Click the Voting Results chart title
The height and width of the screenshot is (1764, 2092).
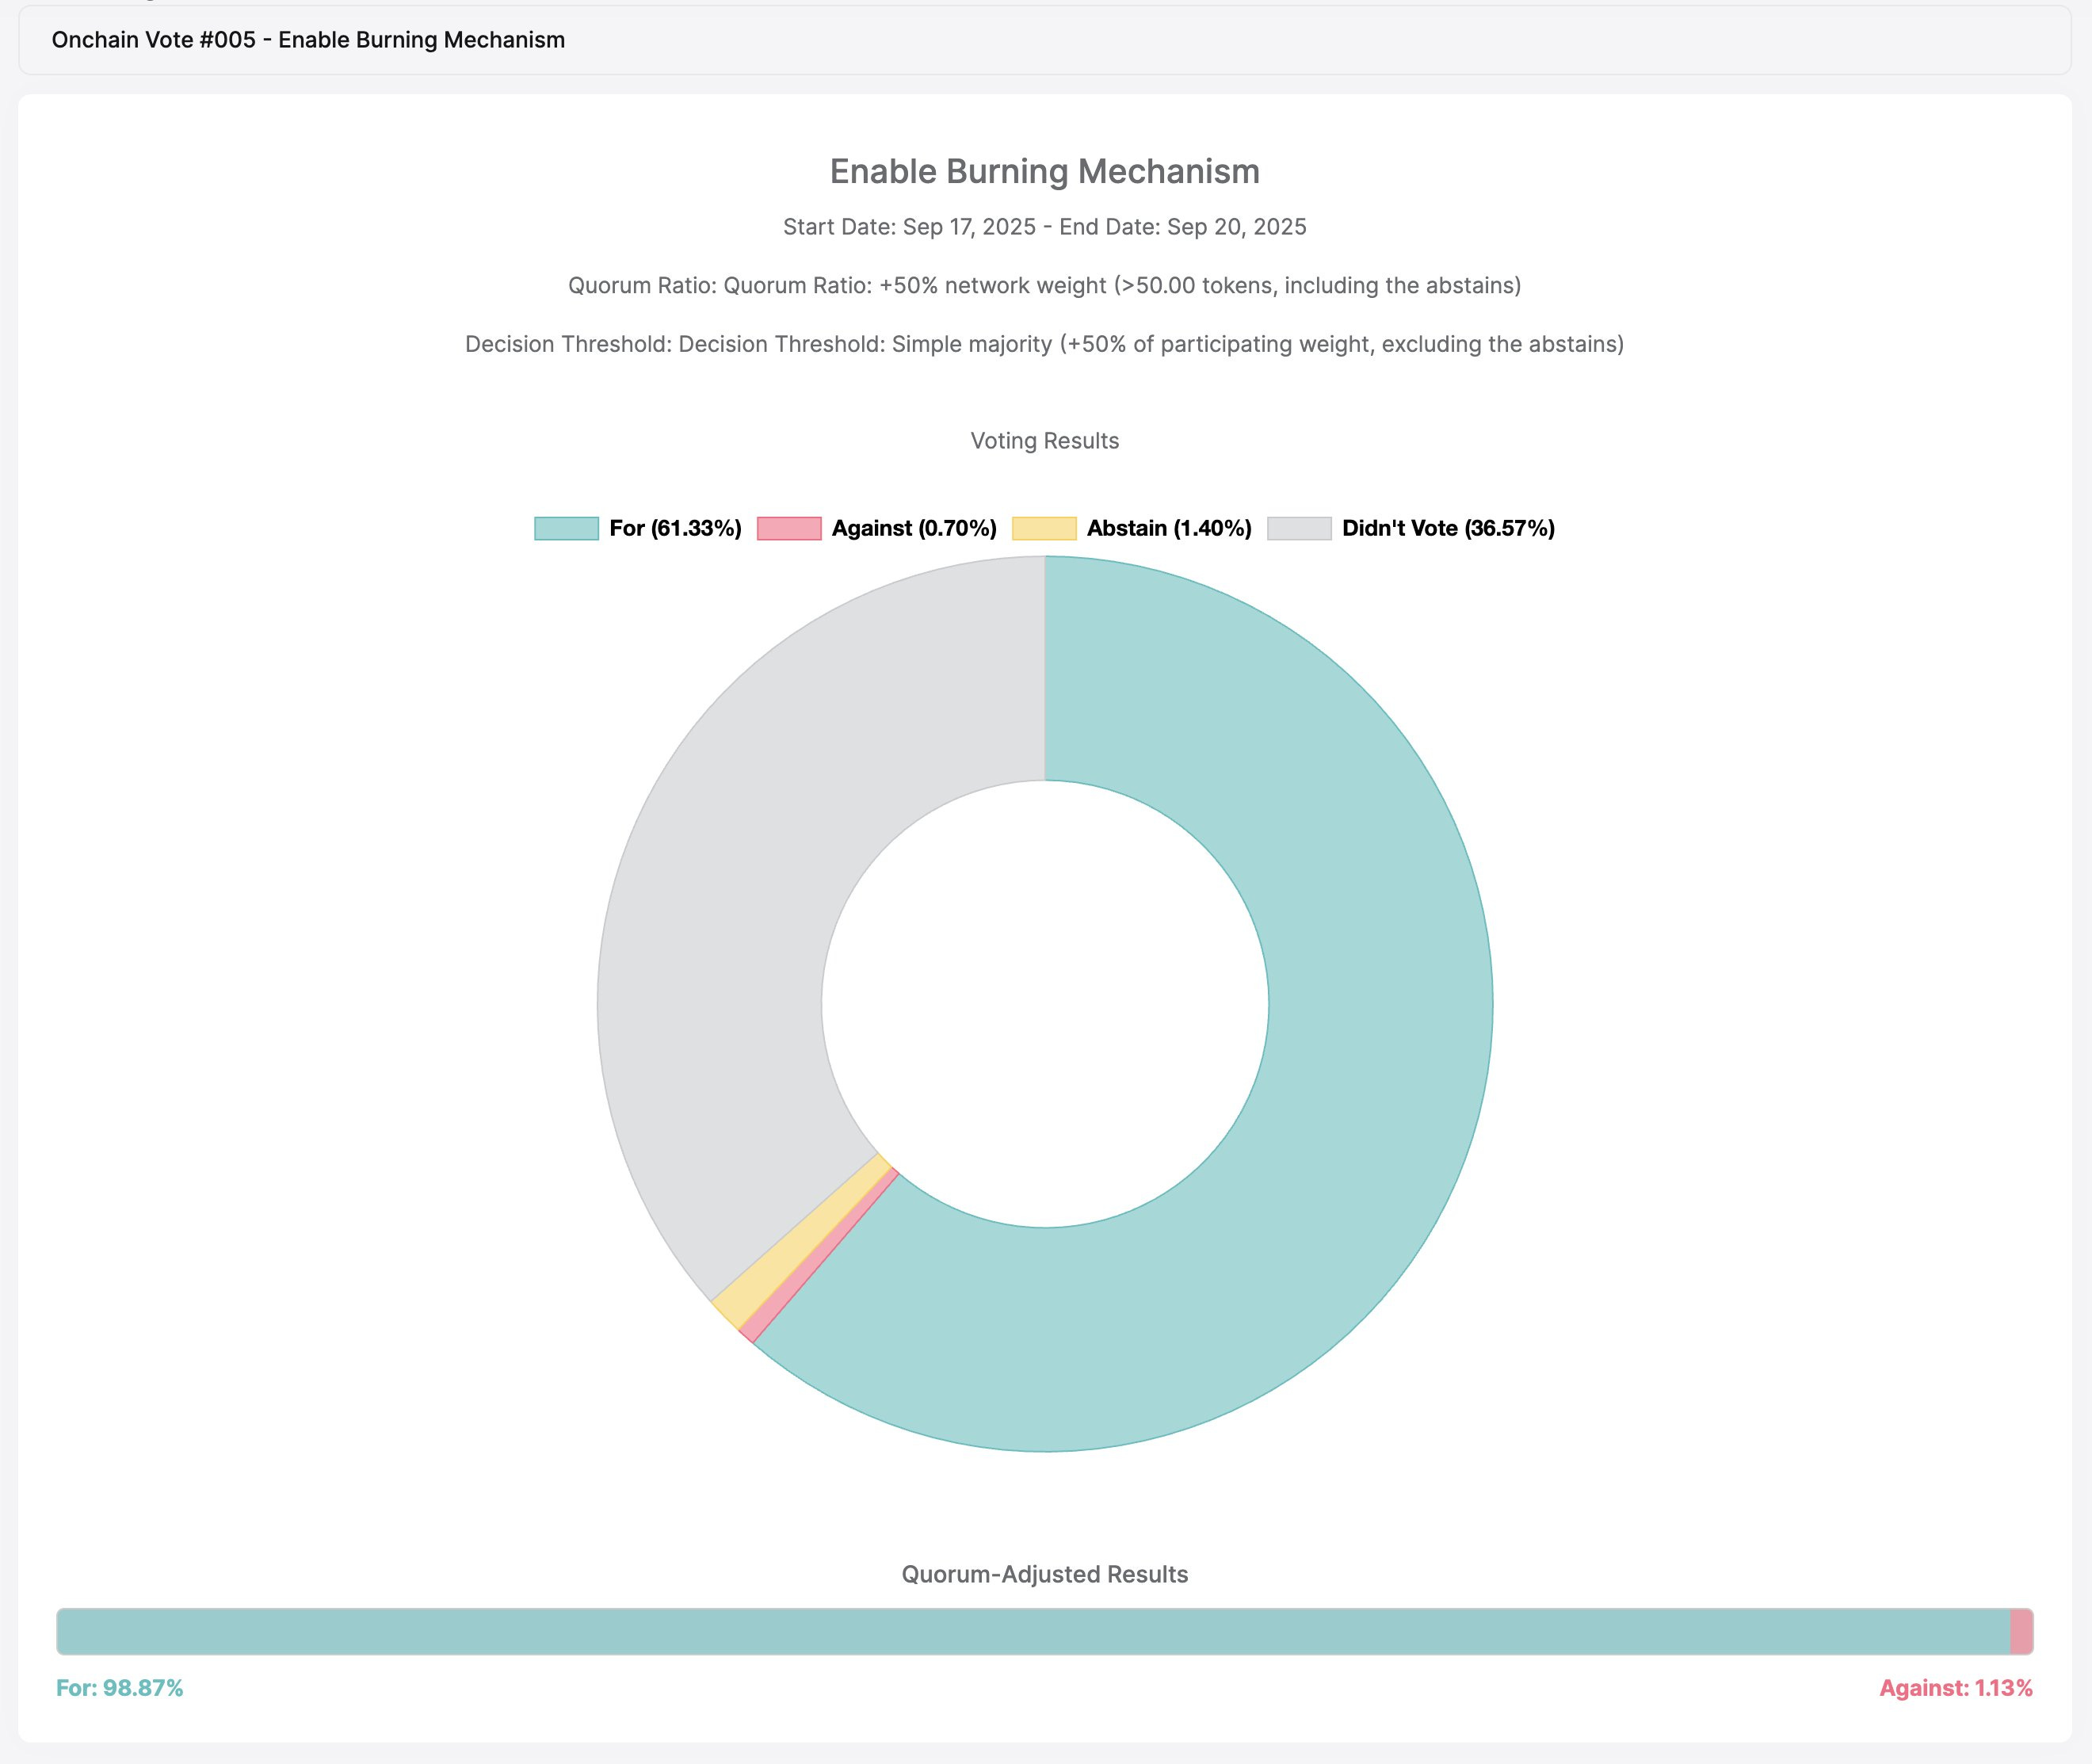[x=1044, y=441]
